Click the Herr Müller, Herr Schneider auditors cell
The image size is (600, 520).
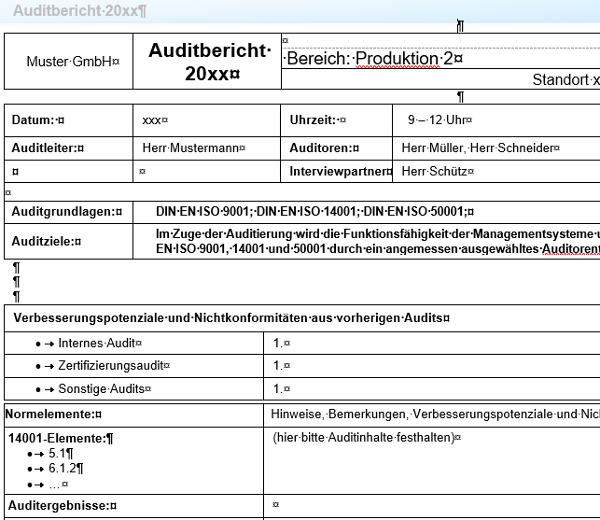(x=479, y=147)
